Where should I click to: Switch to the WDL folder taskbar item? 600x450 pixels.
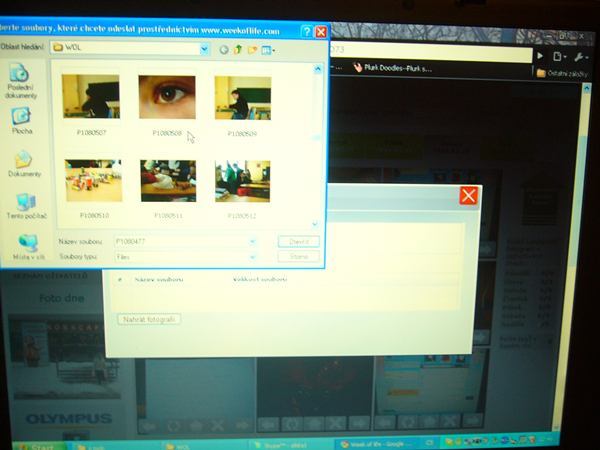pos(203,446)
